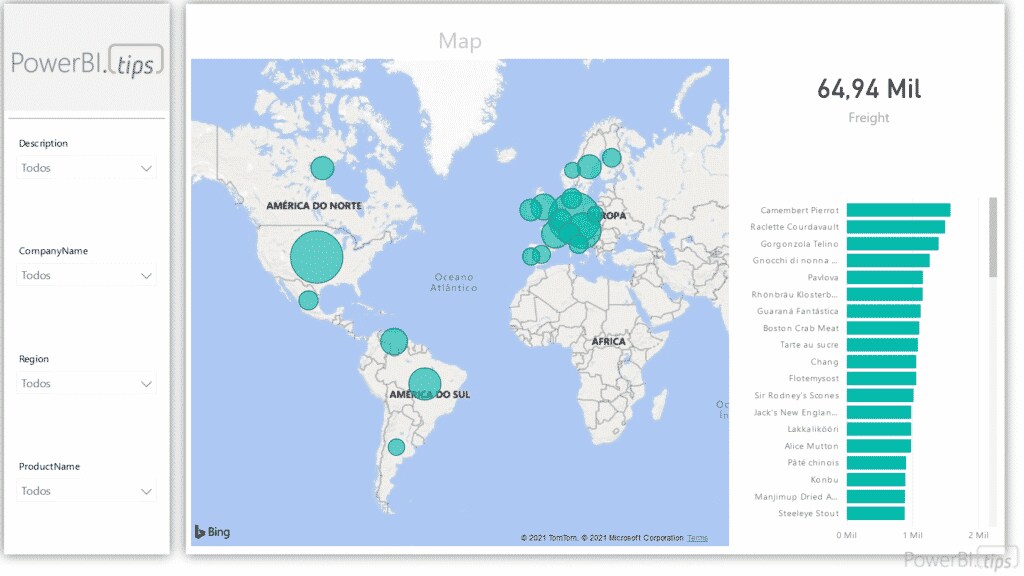Screen dimensions: 1024x576
Task: Click the bar chart vertical scrollbar thumb
Action: tap(993, 237)
